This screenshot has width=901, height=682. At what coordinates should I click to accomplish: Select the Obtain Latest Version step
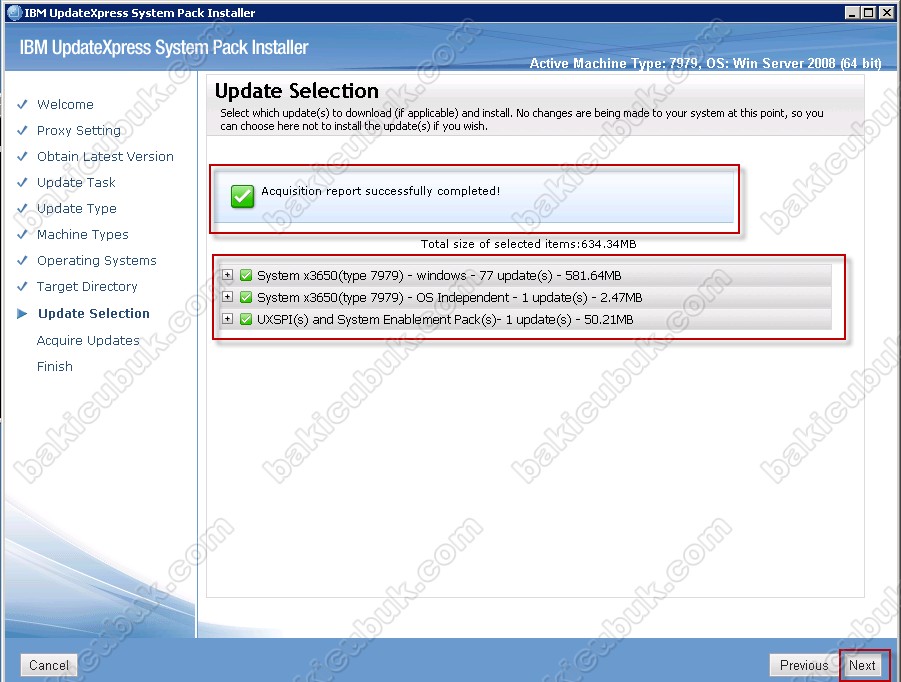coord(105,156)
